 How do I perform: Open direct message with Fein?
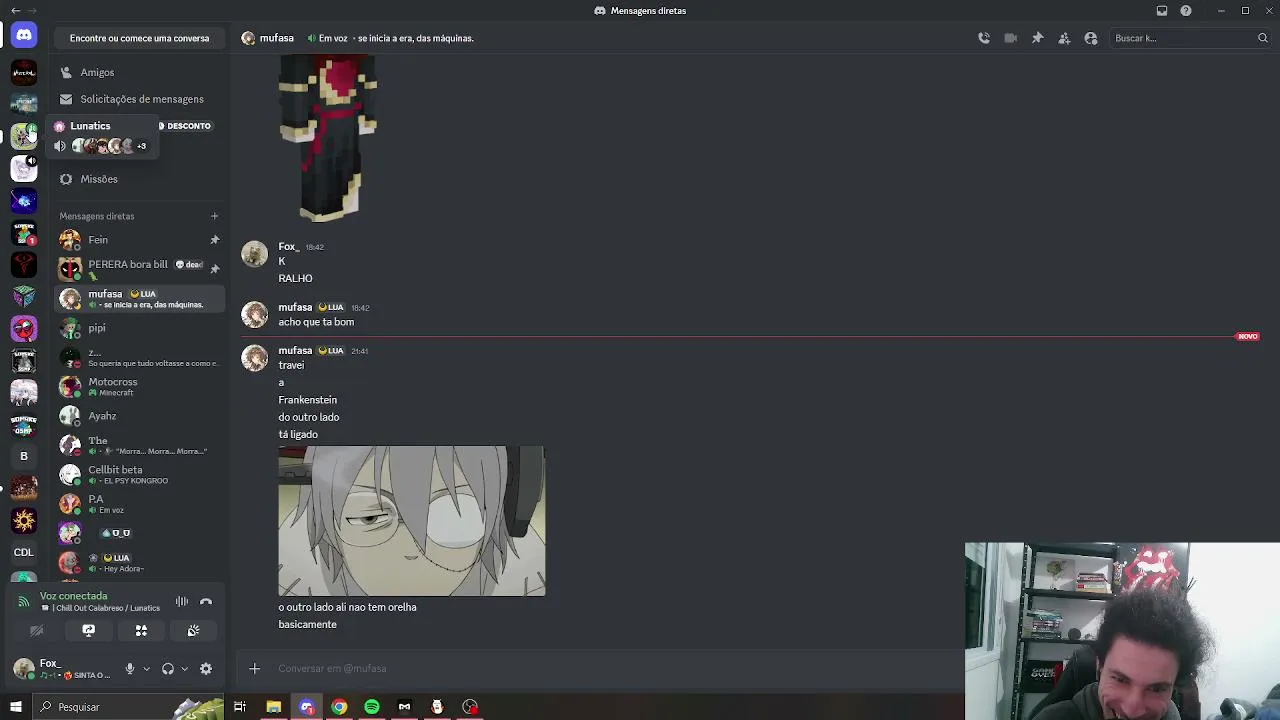[139, 240]
